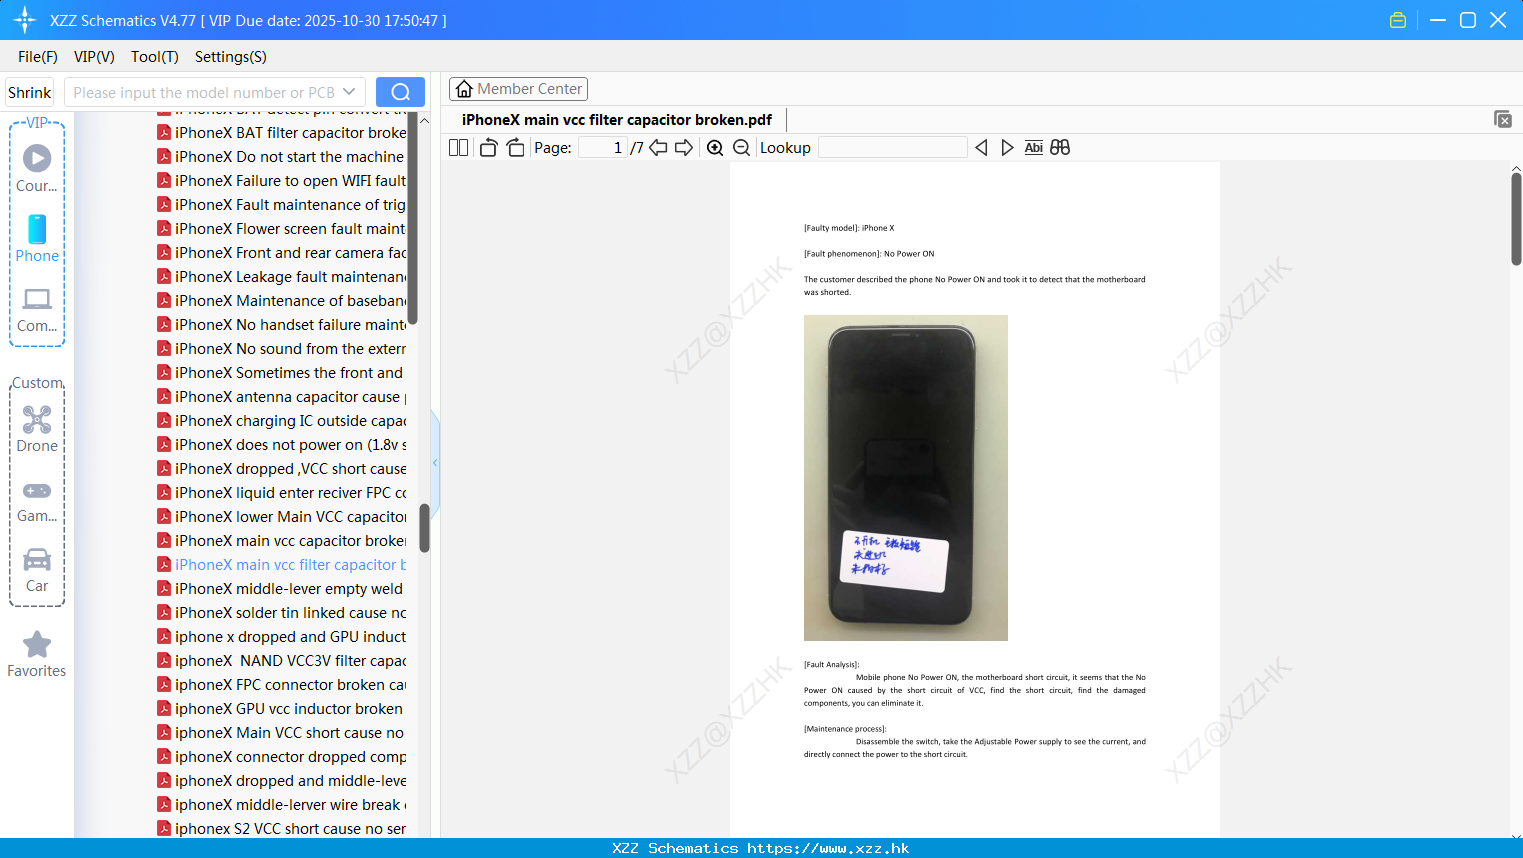Open iPhoneX does not power on (1.8v file

pos(282,444)
